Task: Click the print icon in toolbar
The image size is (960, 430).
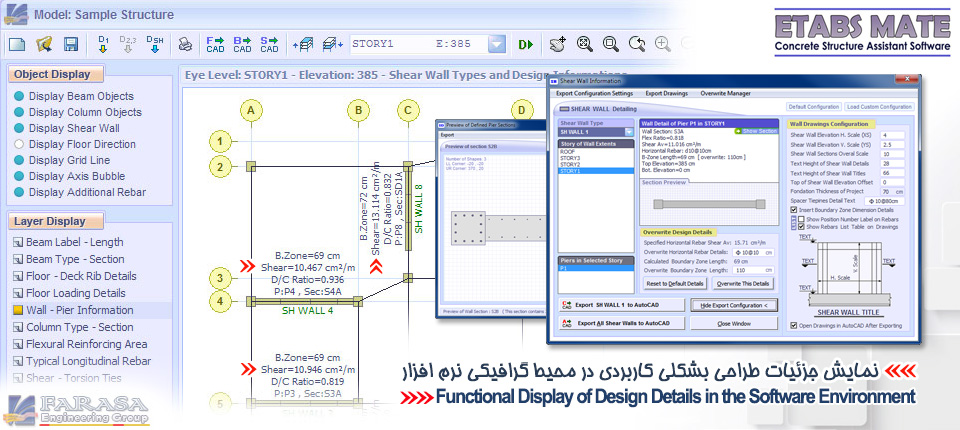Action: point(184,44)
